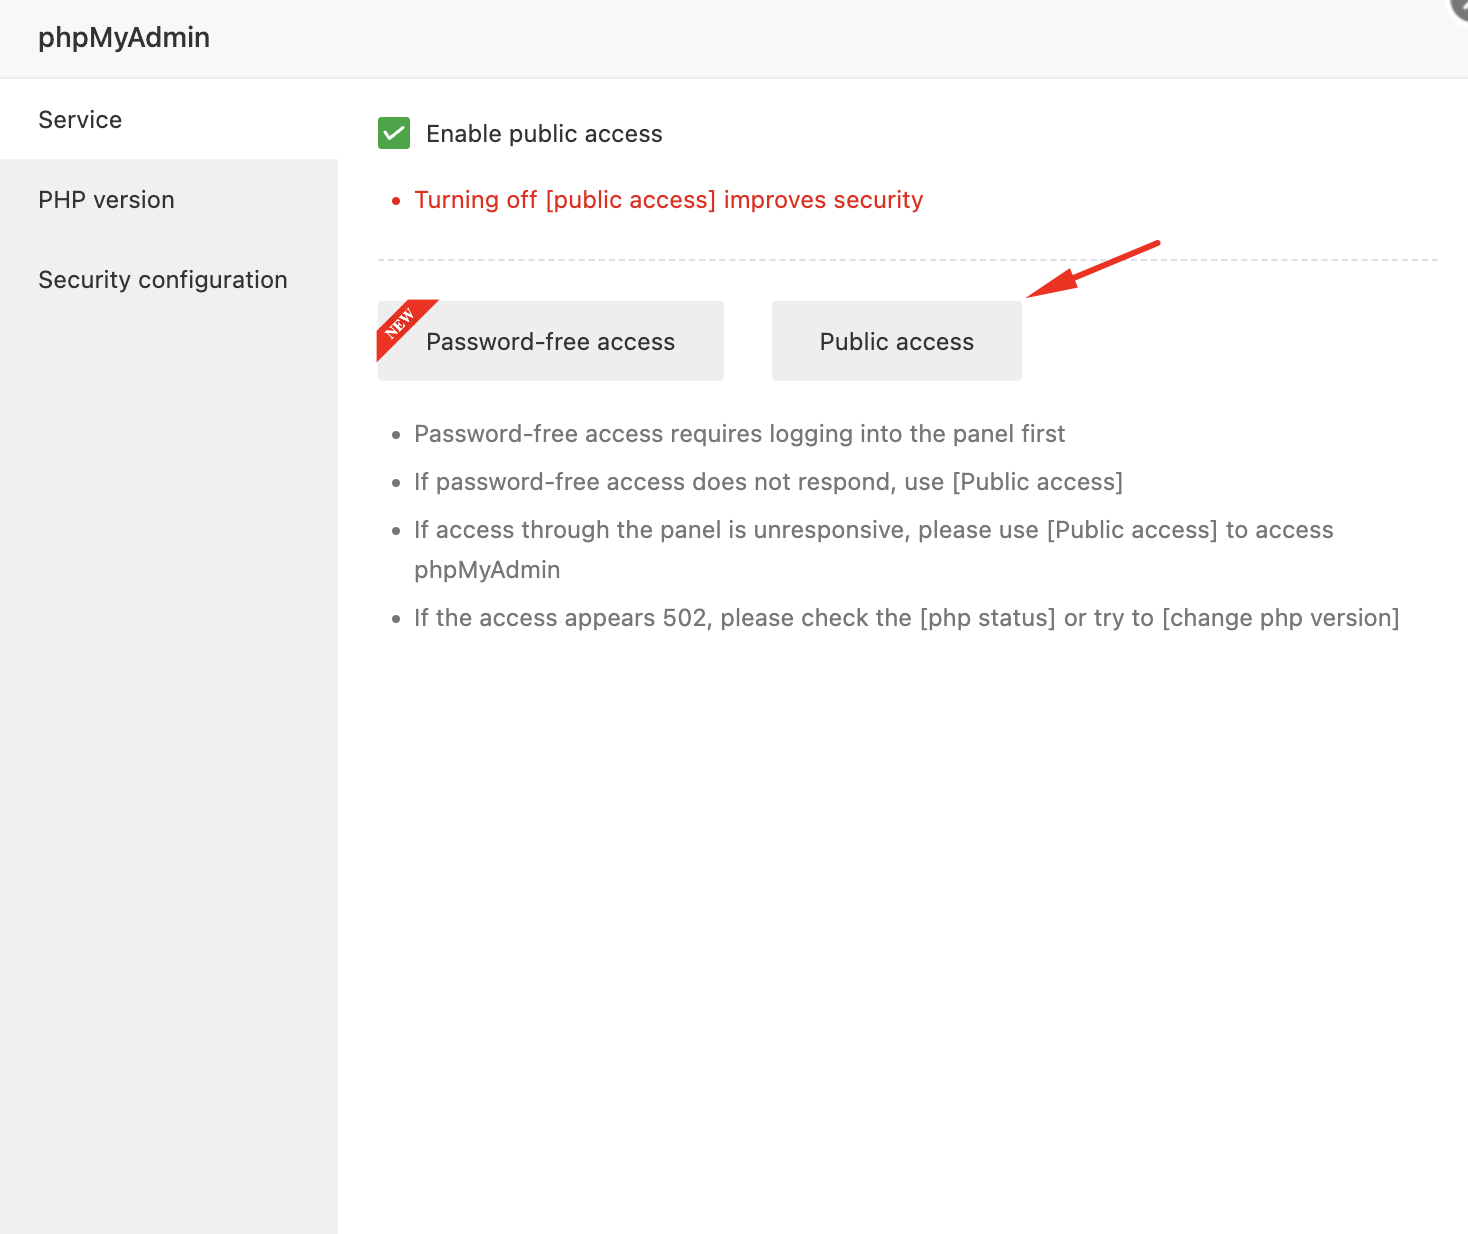Close the phpMyAdmin dialog with the corner X
The height and width of the screenshot is (1234, 1468).
(1461, 6)
